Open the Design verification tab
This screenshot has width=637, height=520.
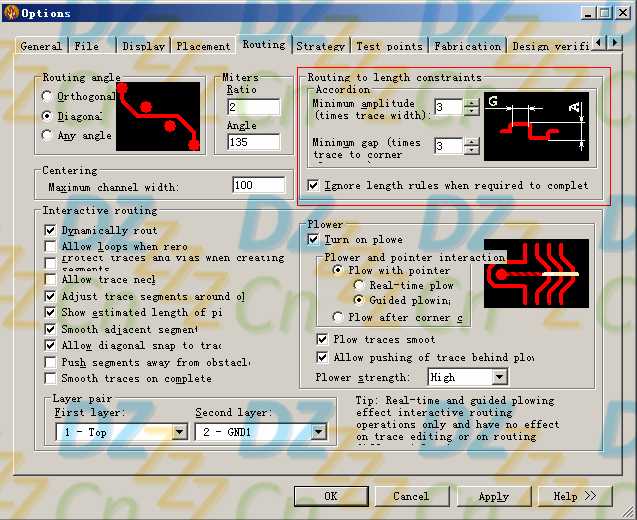point(550,46)
